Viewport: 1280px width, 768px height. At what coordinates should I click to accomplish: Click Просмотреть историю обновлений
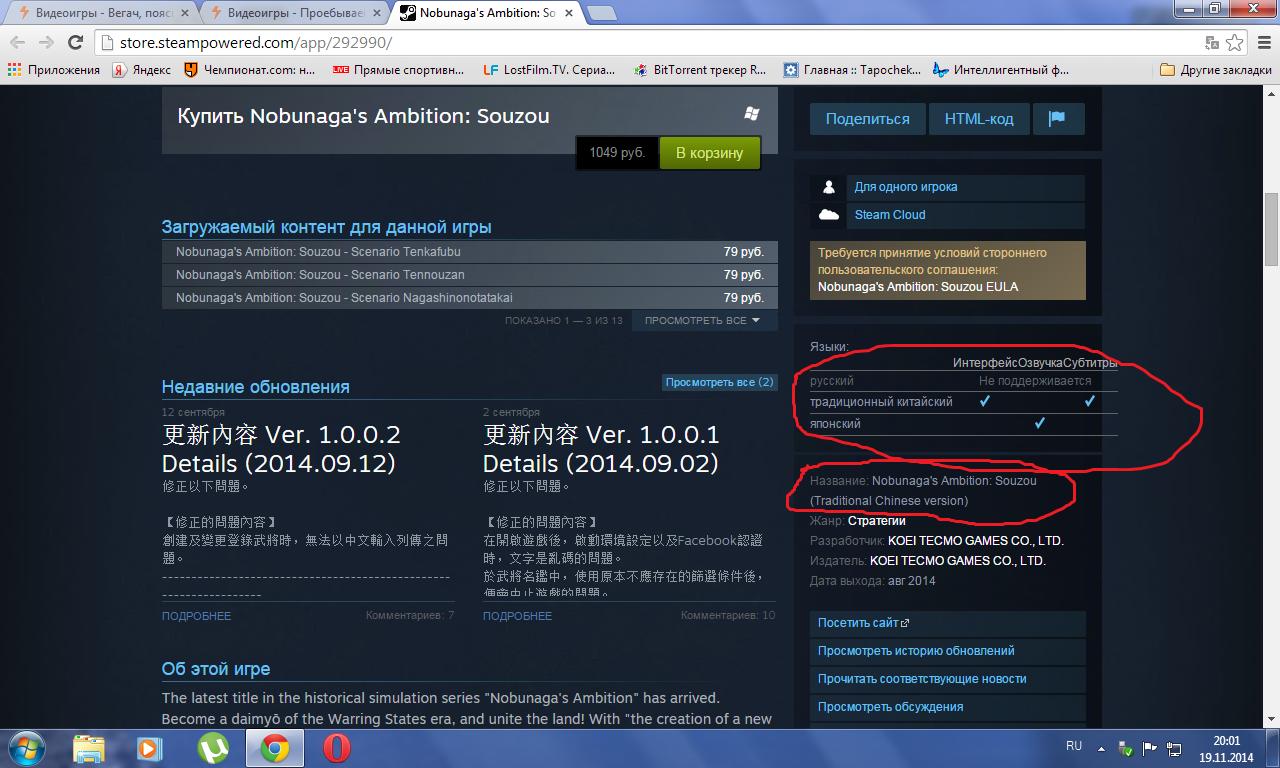coord(947,651)
